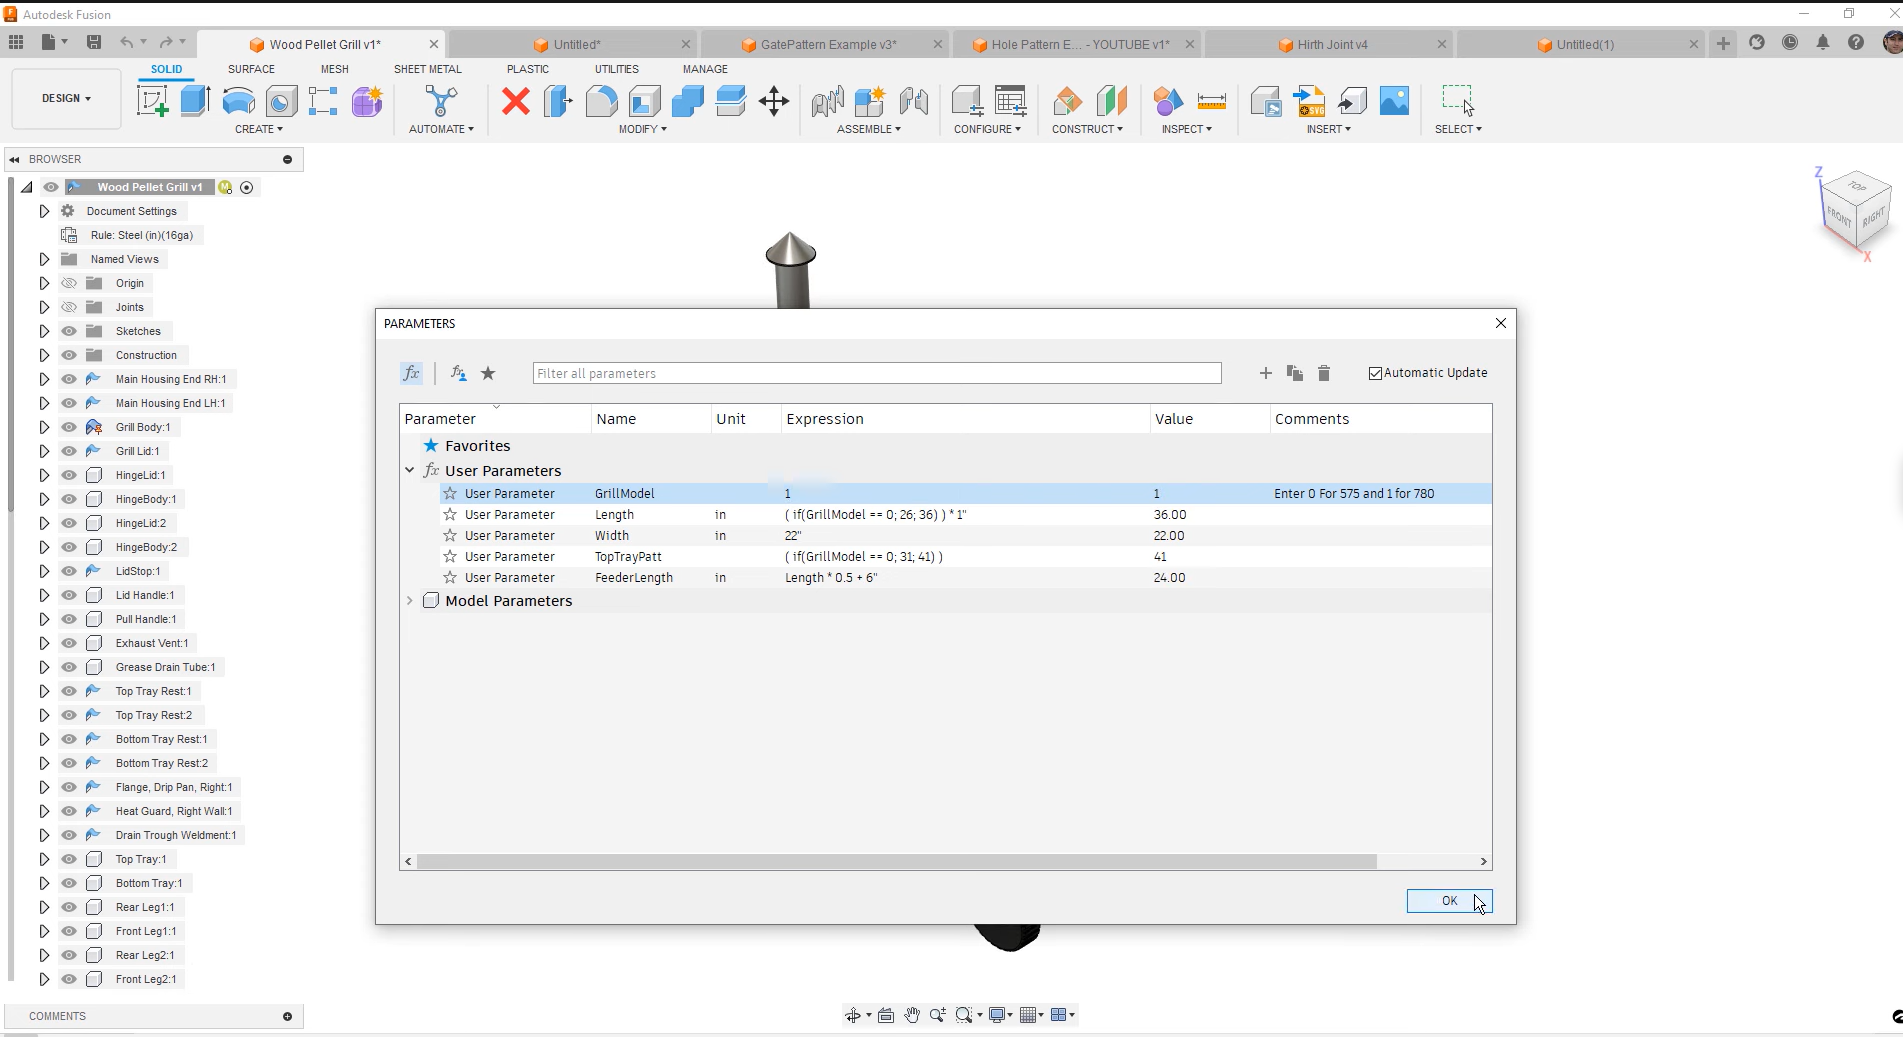Open the DESIGN workspace dropdown
Viewport: 1903px width, 1037px height.
(x=66, y=98)
